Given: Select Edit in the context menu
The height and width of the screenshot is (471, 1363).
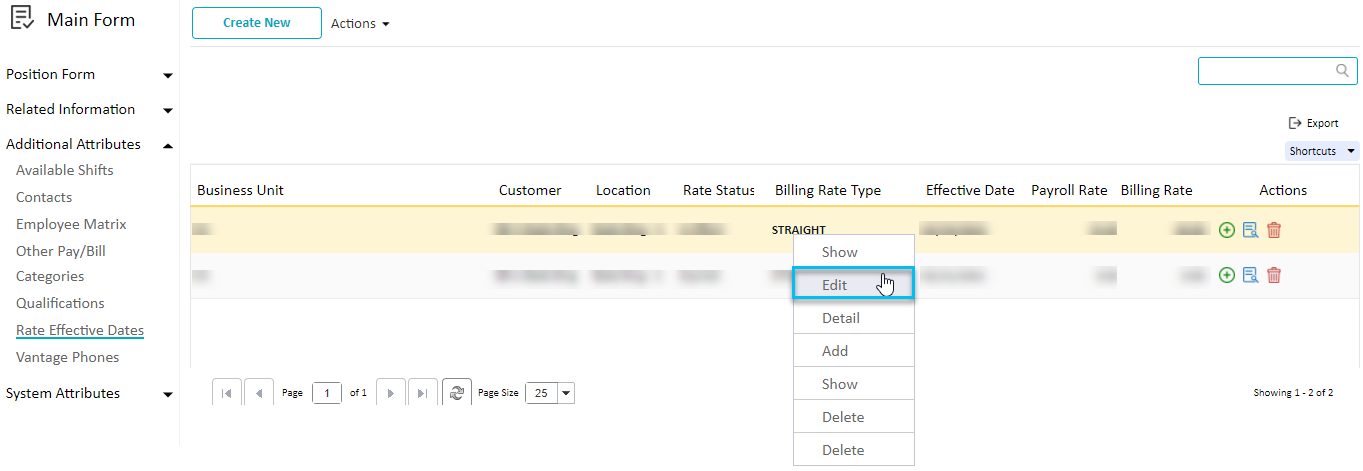Looking at the screenshot, I should point(854,284).
